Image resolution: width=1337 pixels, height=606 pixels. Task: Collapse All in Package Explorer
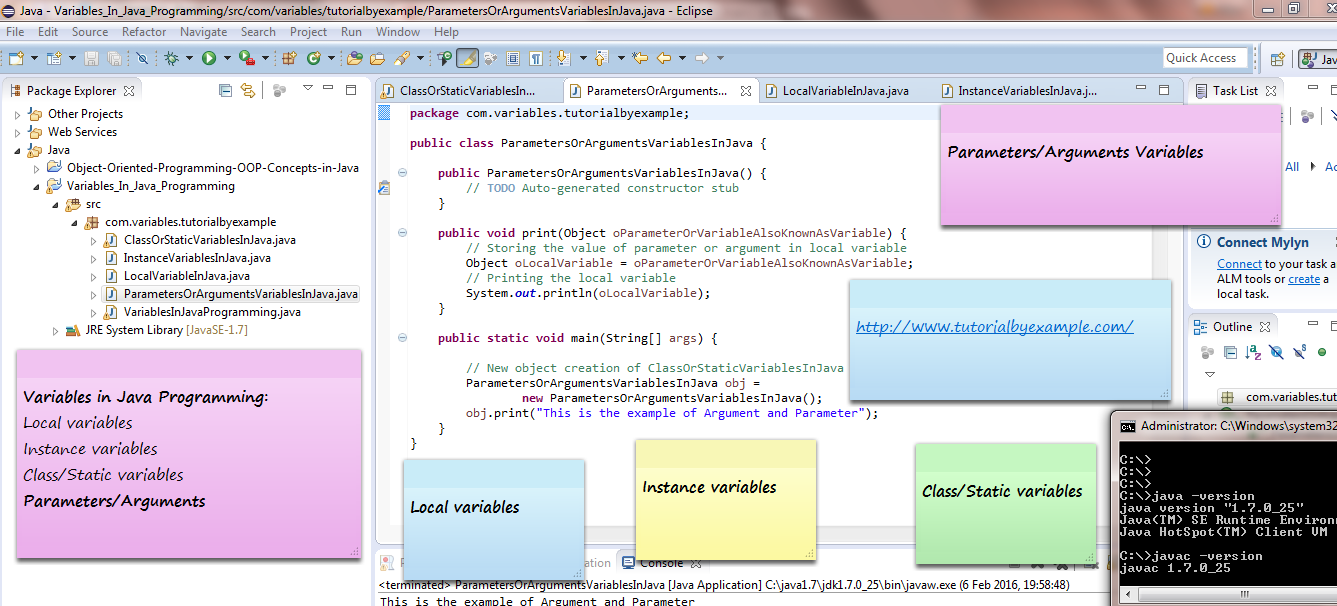point(225,90)
